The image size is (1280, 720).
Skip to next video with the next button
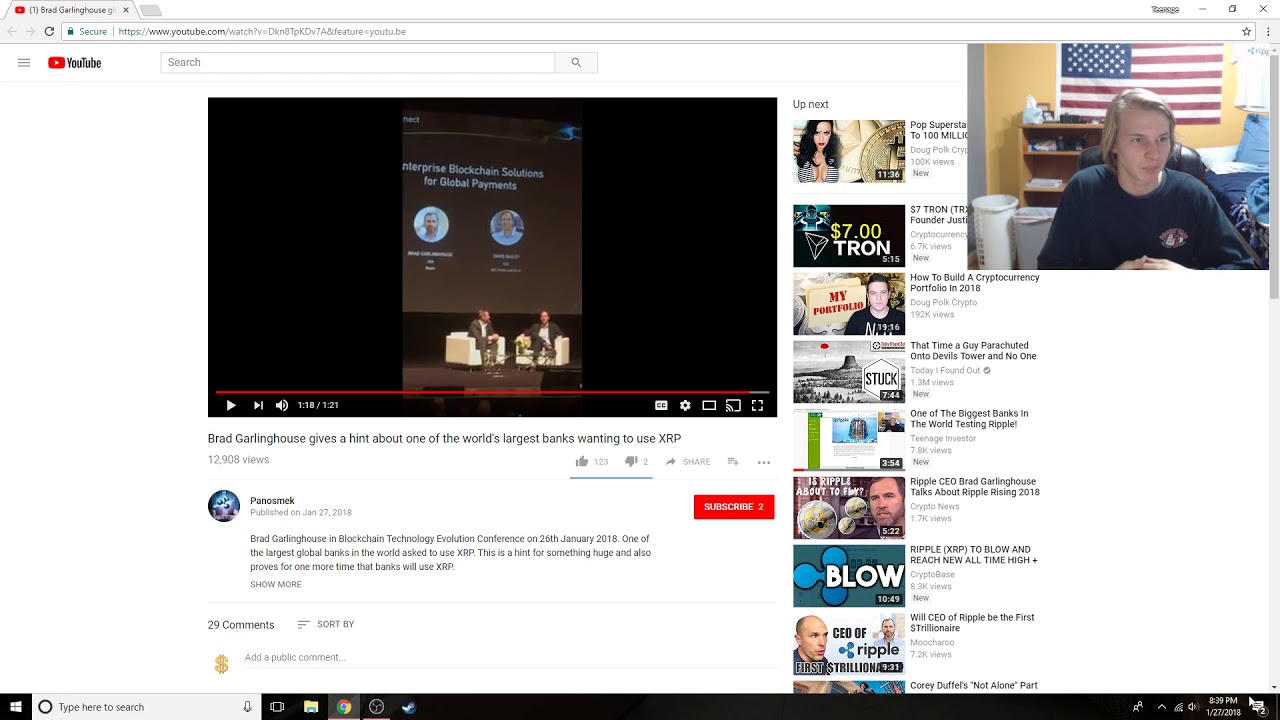click(x=258, y=405)
